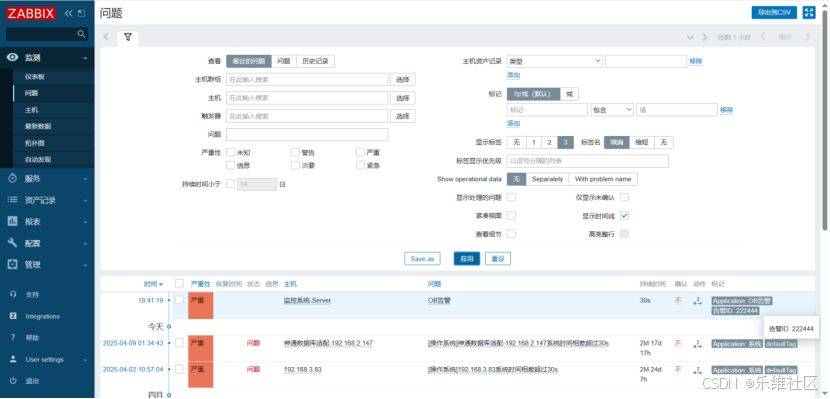
Task: Collapse the sidebar with the double-chevron icon
Action: point(68,14)
